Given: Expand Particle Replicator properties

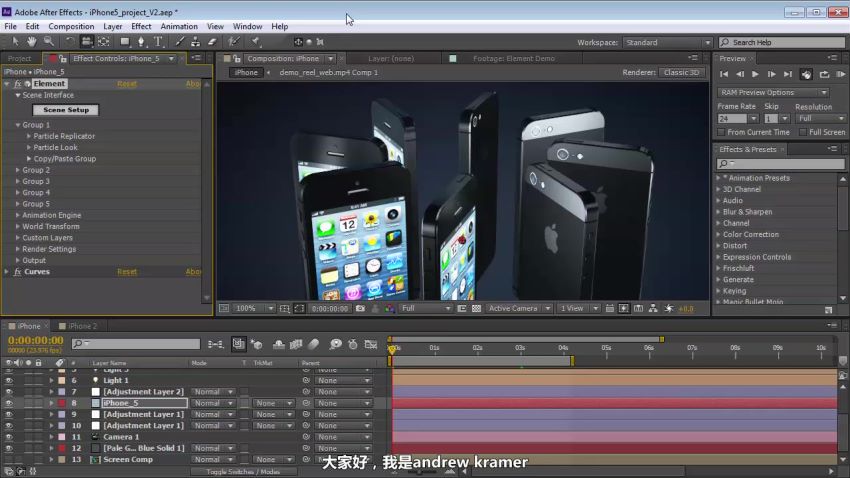Looking at the screenshot, I should [x=29, y=136].
